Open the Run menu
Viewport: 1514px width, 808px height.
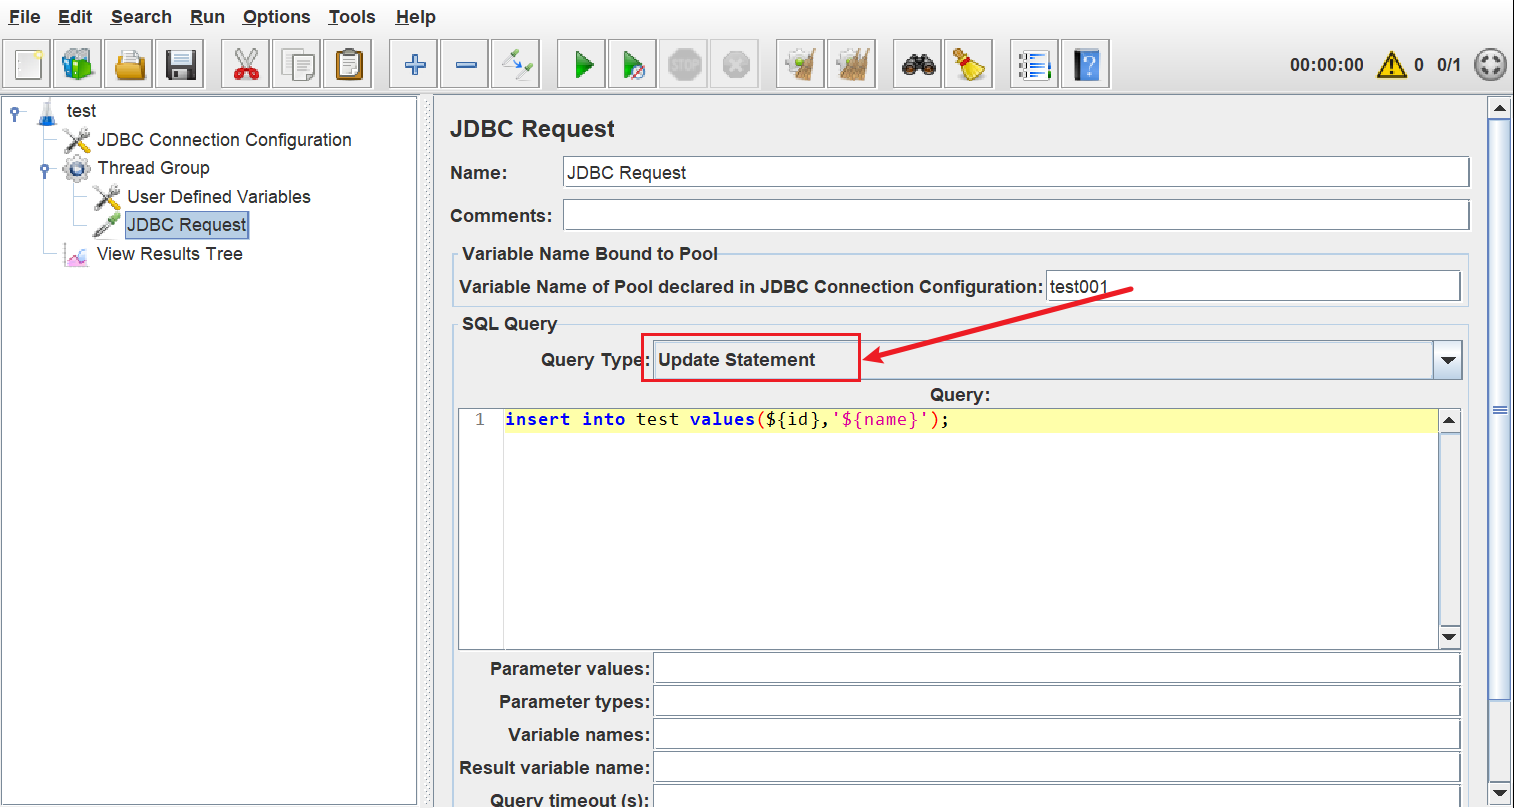[x=207, y=17]
